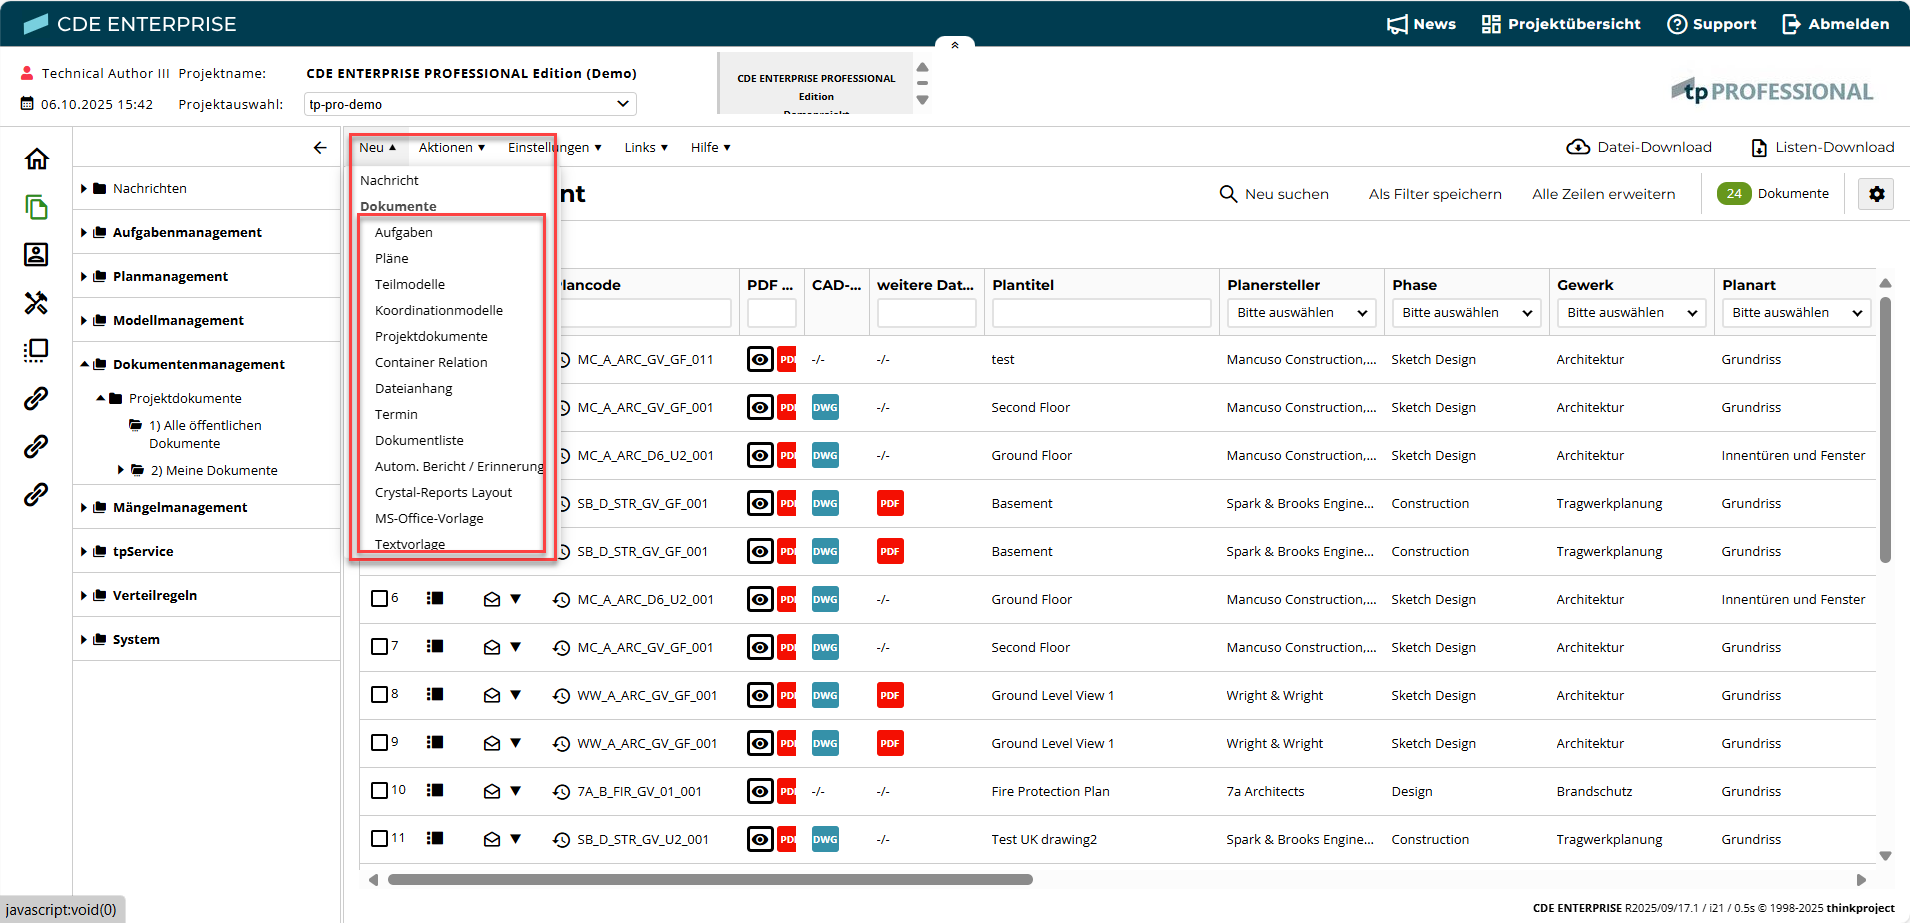Click the Datei-Download cloud icon

(1578, 148)
